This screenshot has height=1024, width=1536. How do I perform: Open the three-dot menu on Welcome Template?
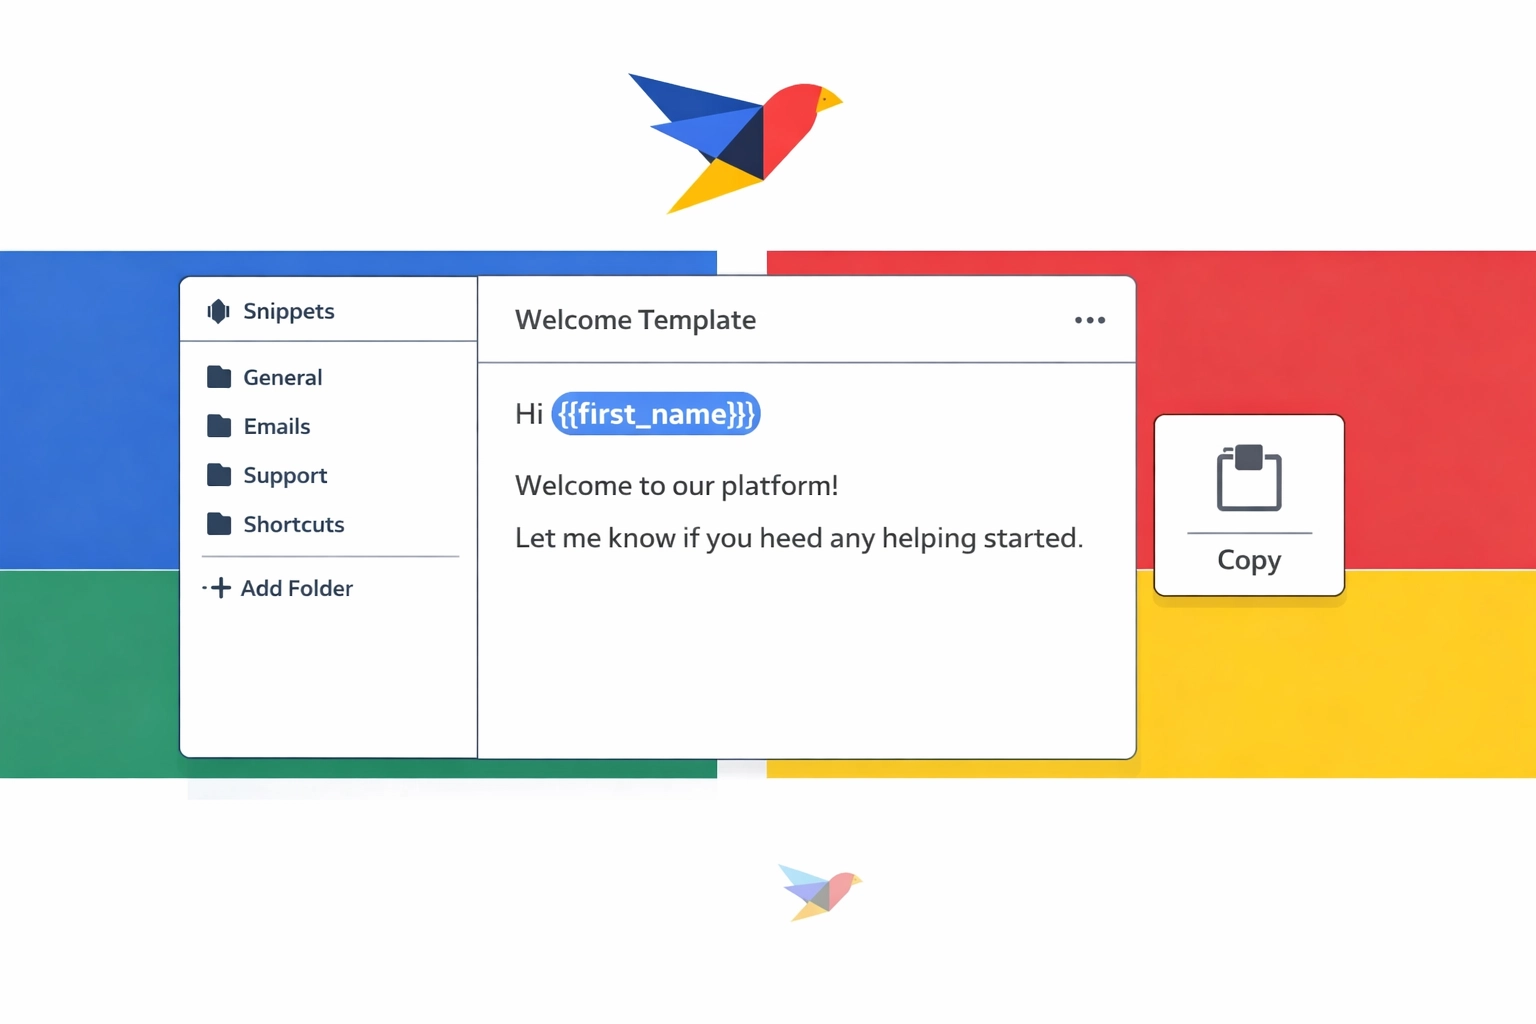[1089, 320]
